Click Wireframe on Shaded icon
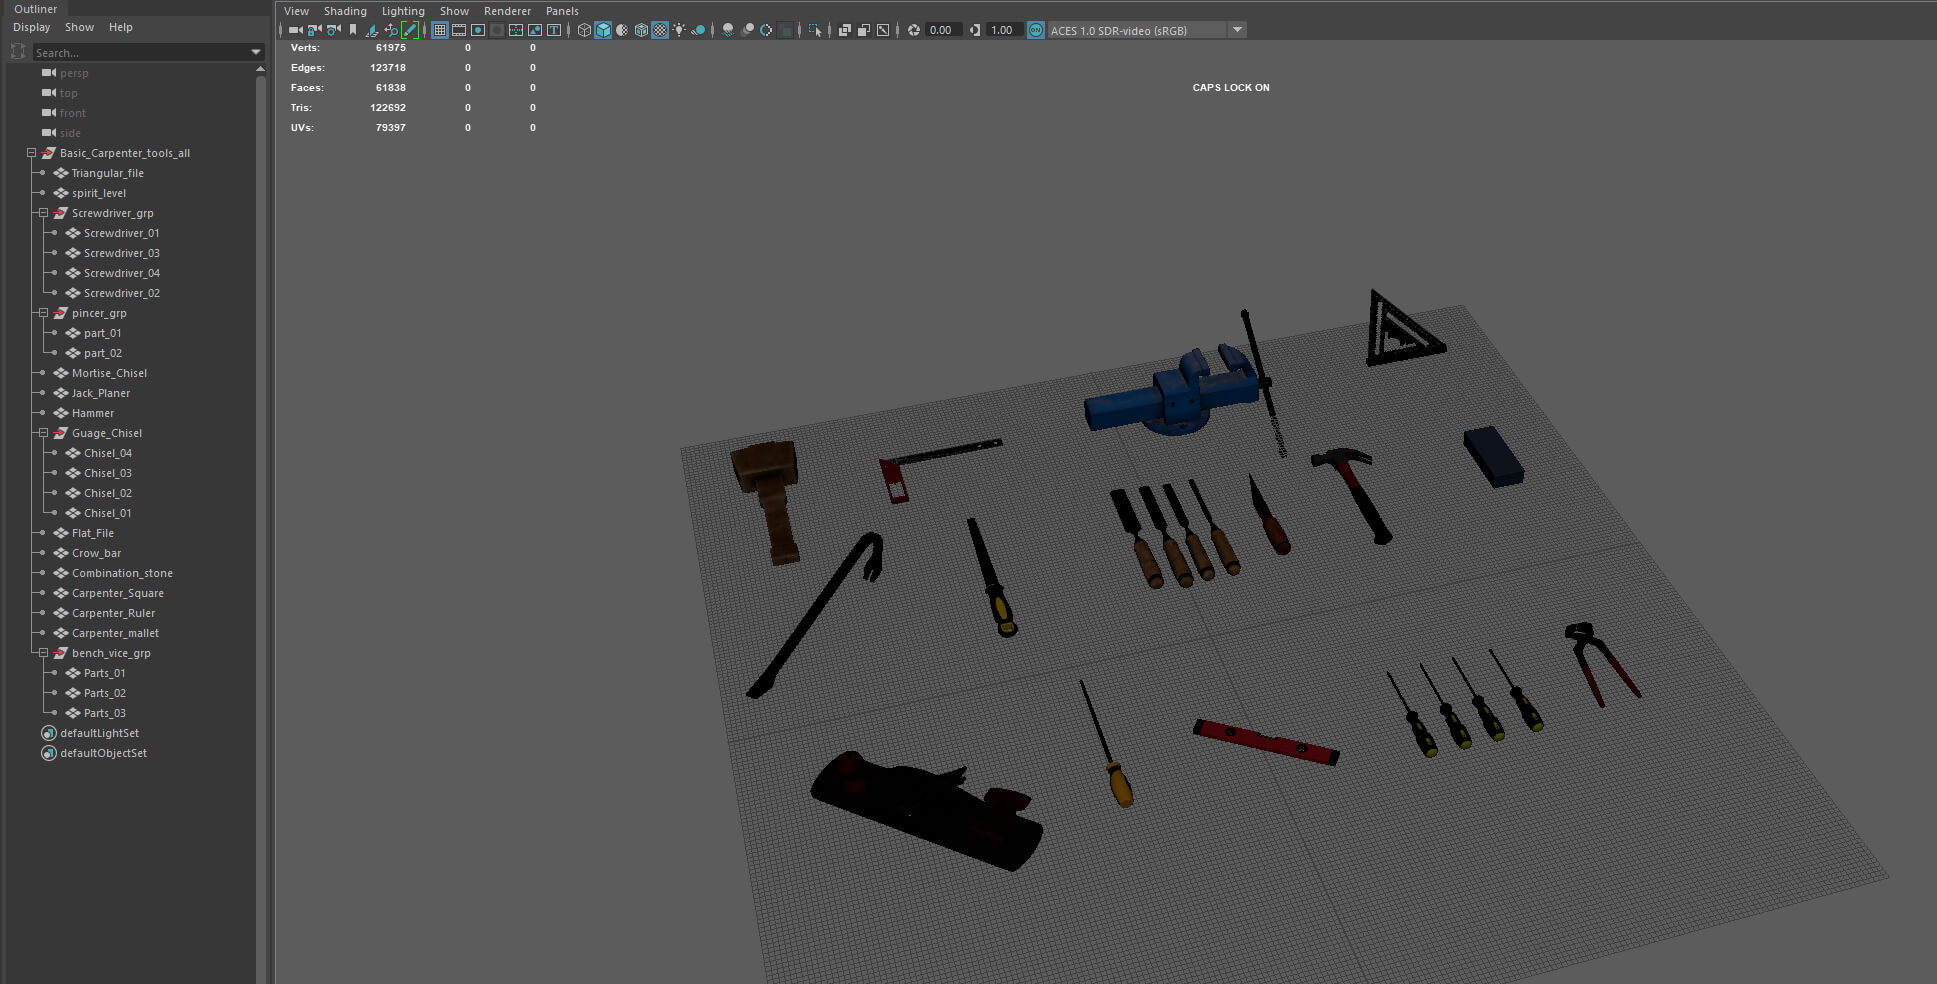Viewport: 1937px width, 984px height. [x=641, y=30]
